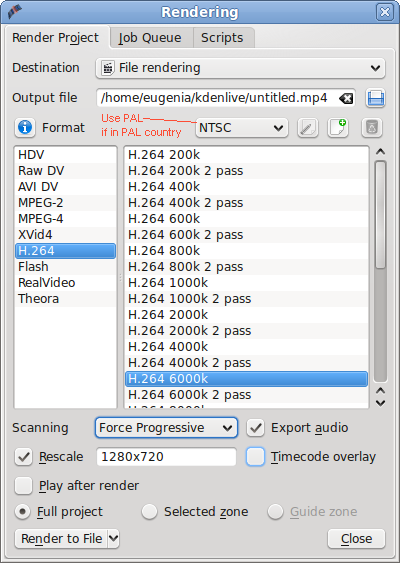400x563 pixels.
Task: Select the H.264 200k profile
Action: pyautogui.click(x=246, y=155)
